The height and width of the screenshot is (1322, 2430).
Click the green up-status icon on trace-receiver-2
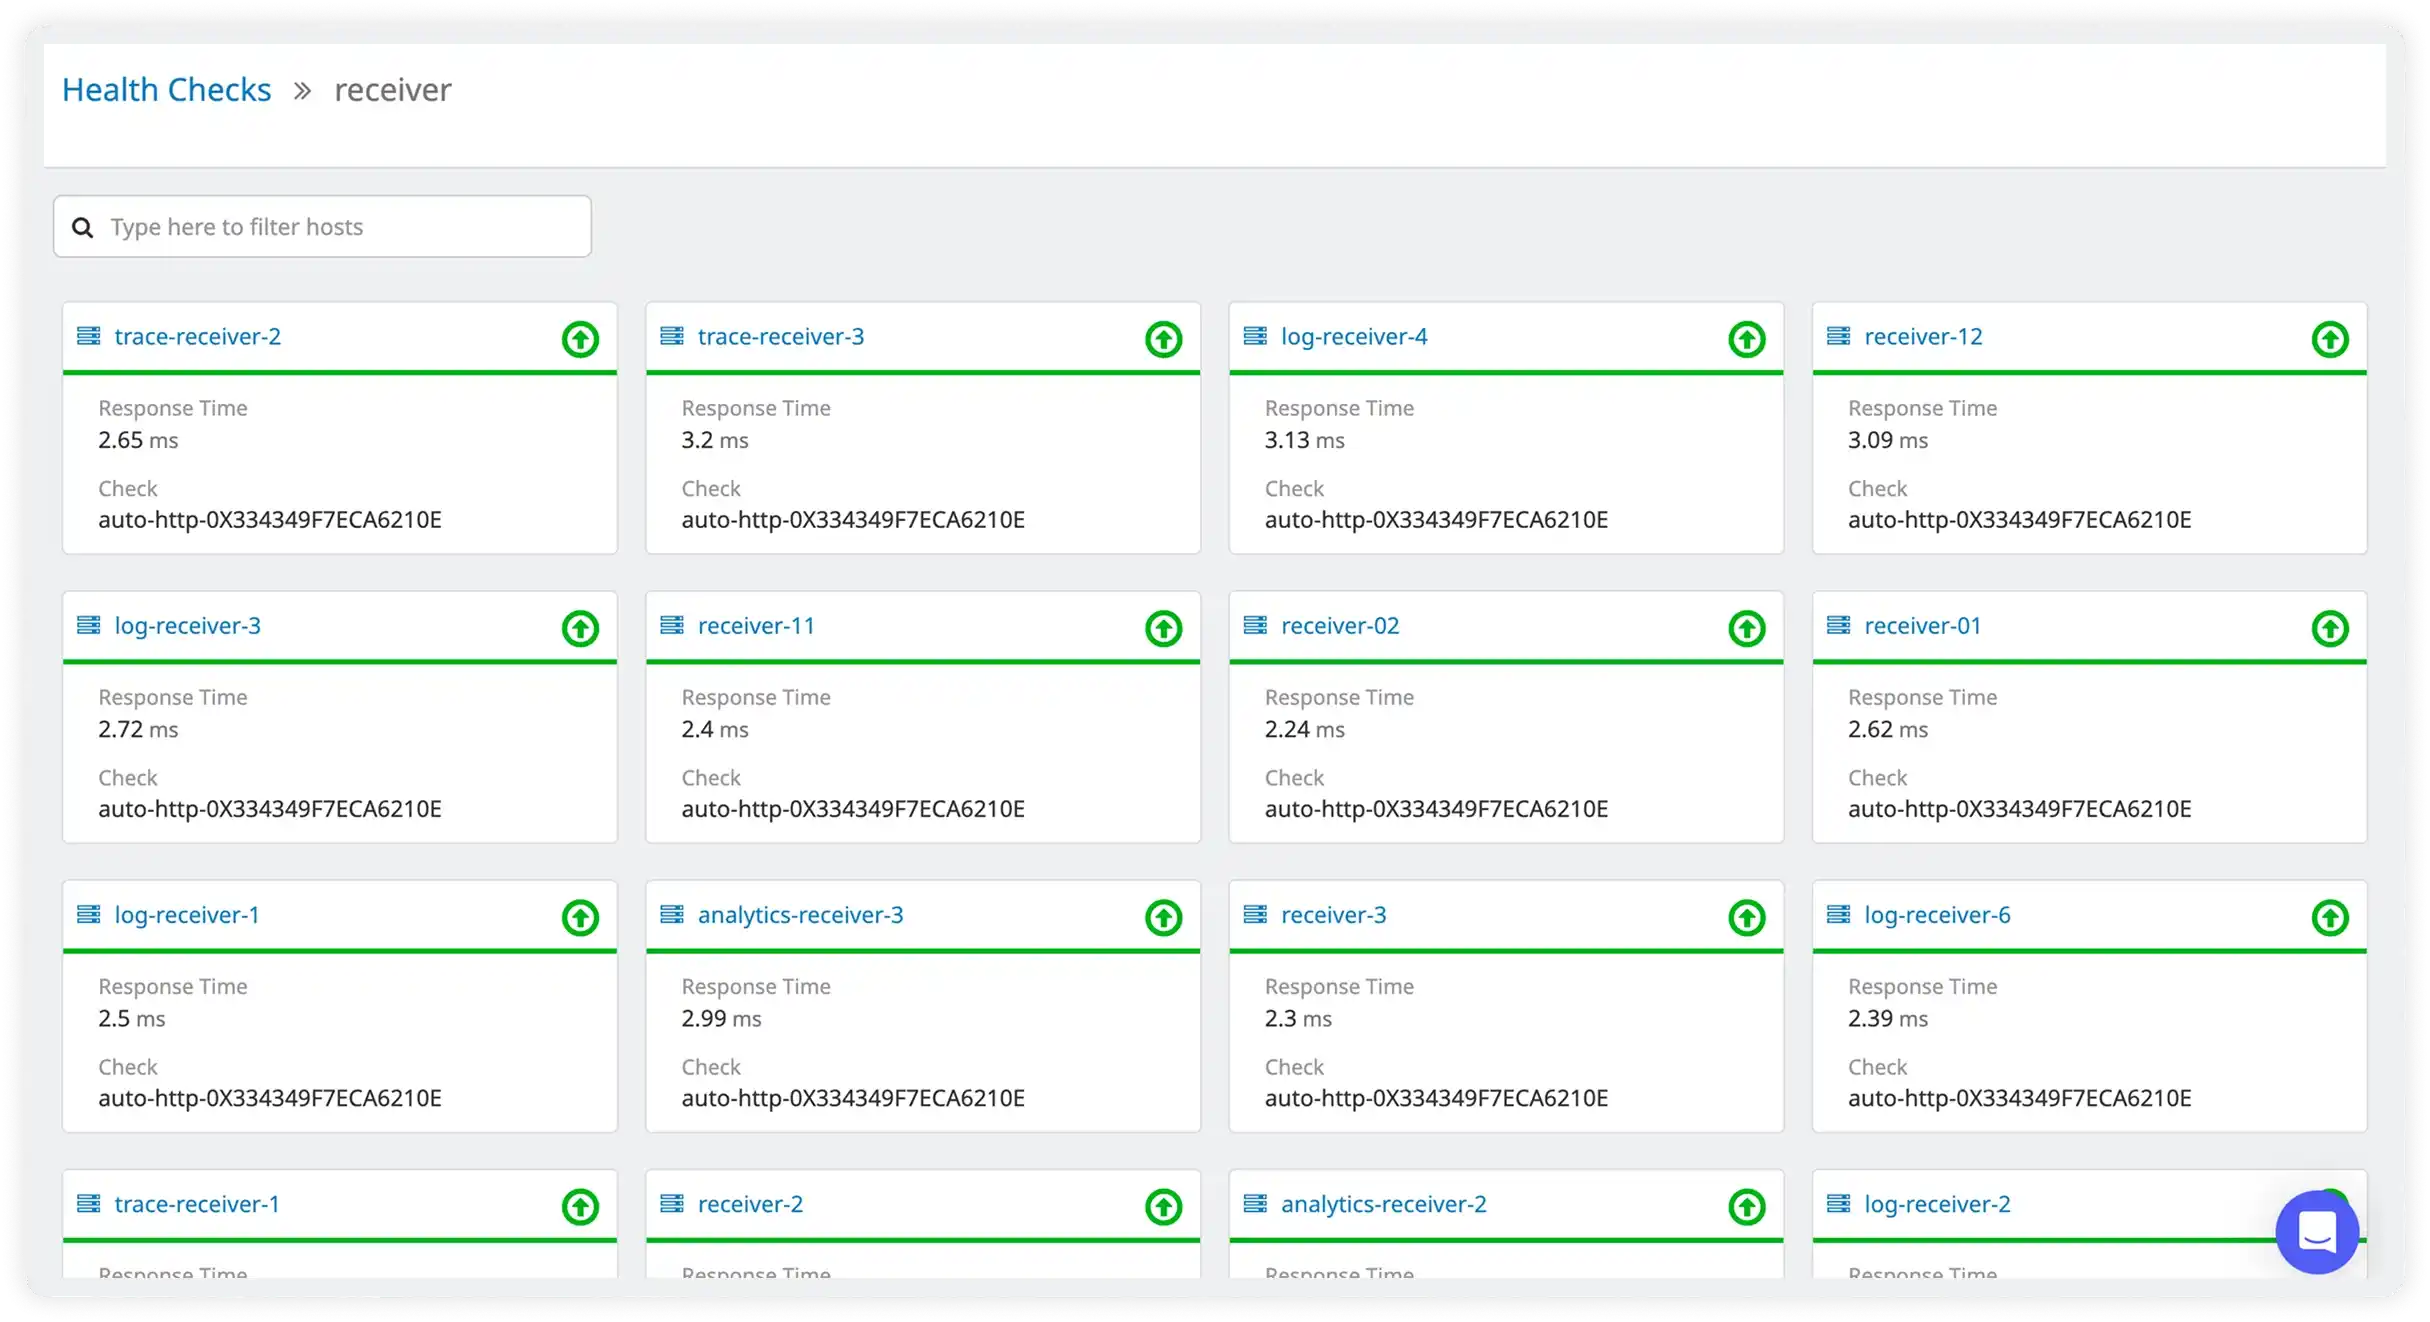pyautogui.click(x=580, y=339)
